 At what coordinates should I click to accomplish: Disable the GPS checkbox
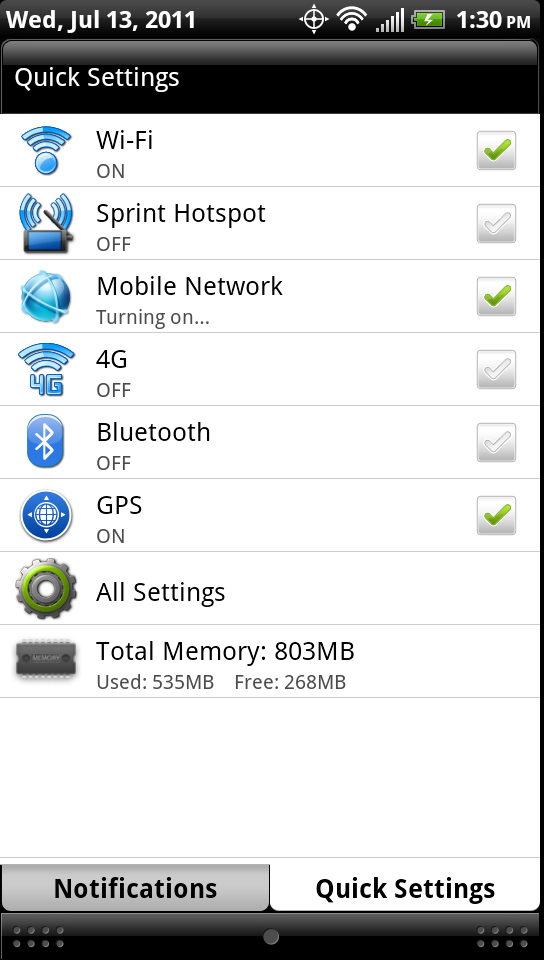496,515
